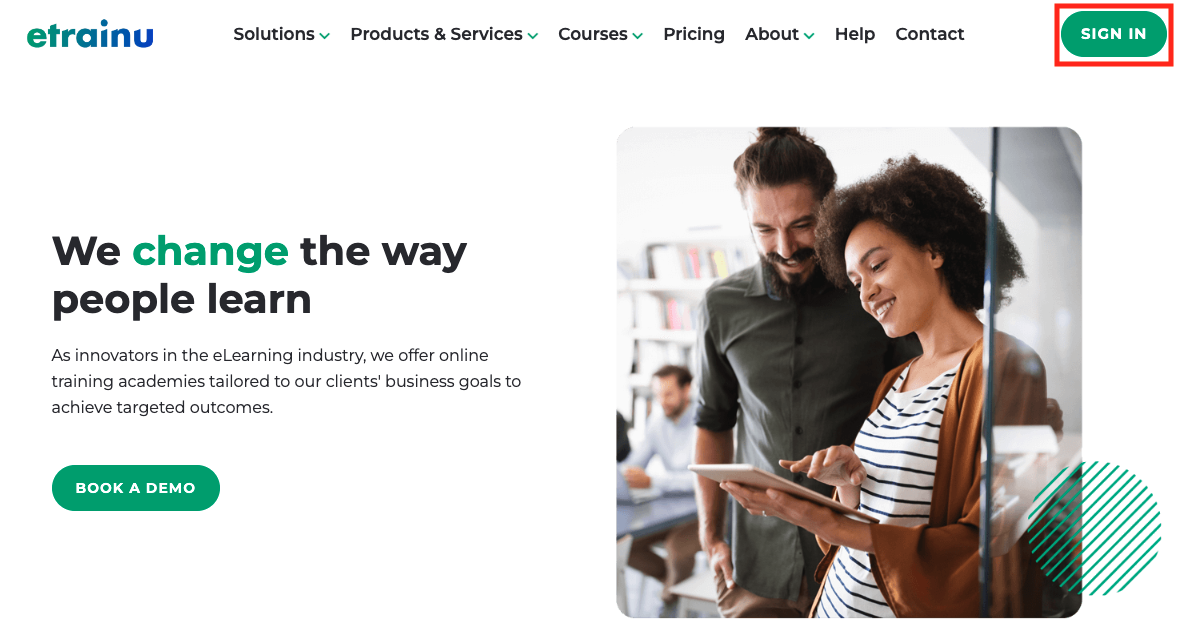The width and height of the screenshot is (1194, 633).
Task: Go to the Pricing page
Action: (694, 34)
